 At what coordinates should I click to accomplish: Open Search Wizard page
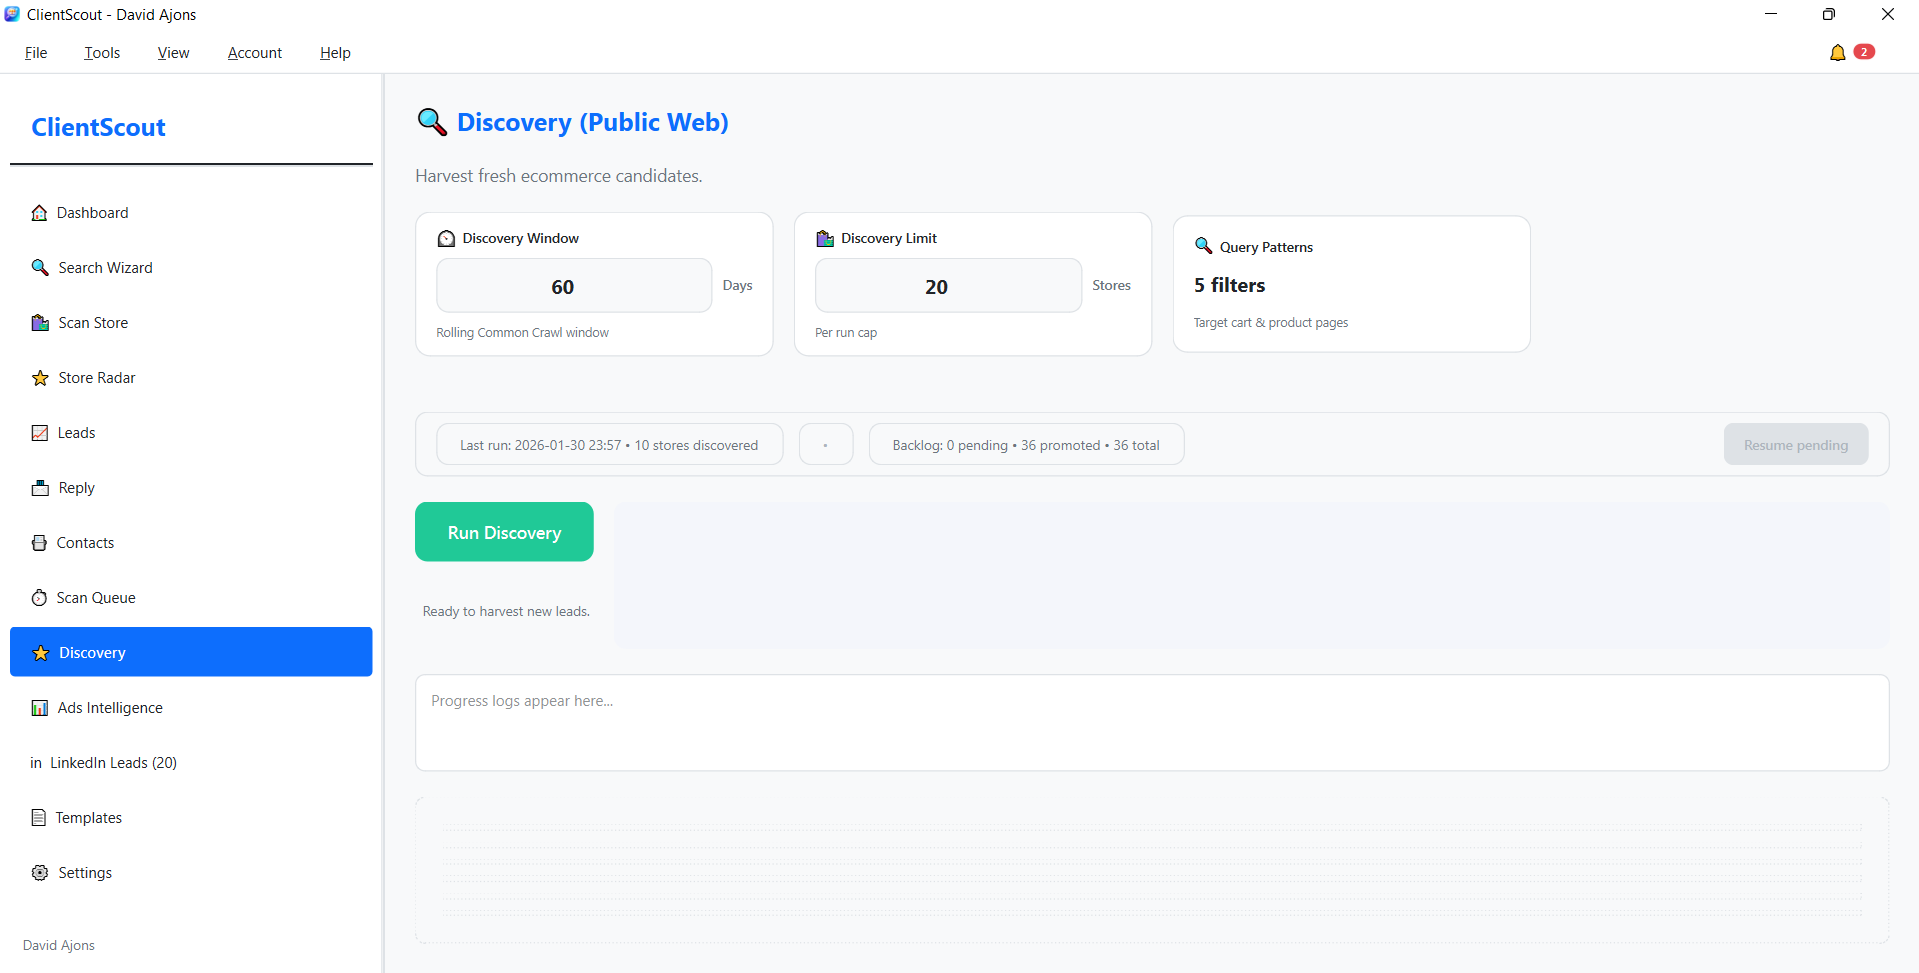point(191,268)
